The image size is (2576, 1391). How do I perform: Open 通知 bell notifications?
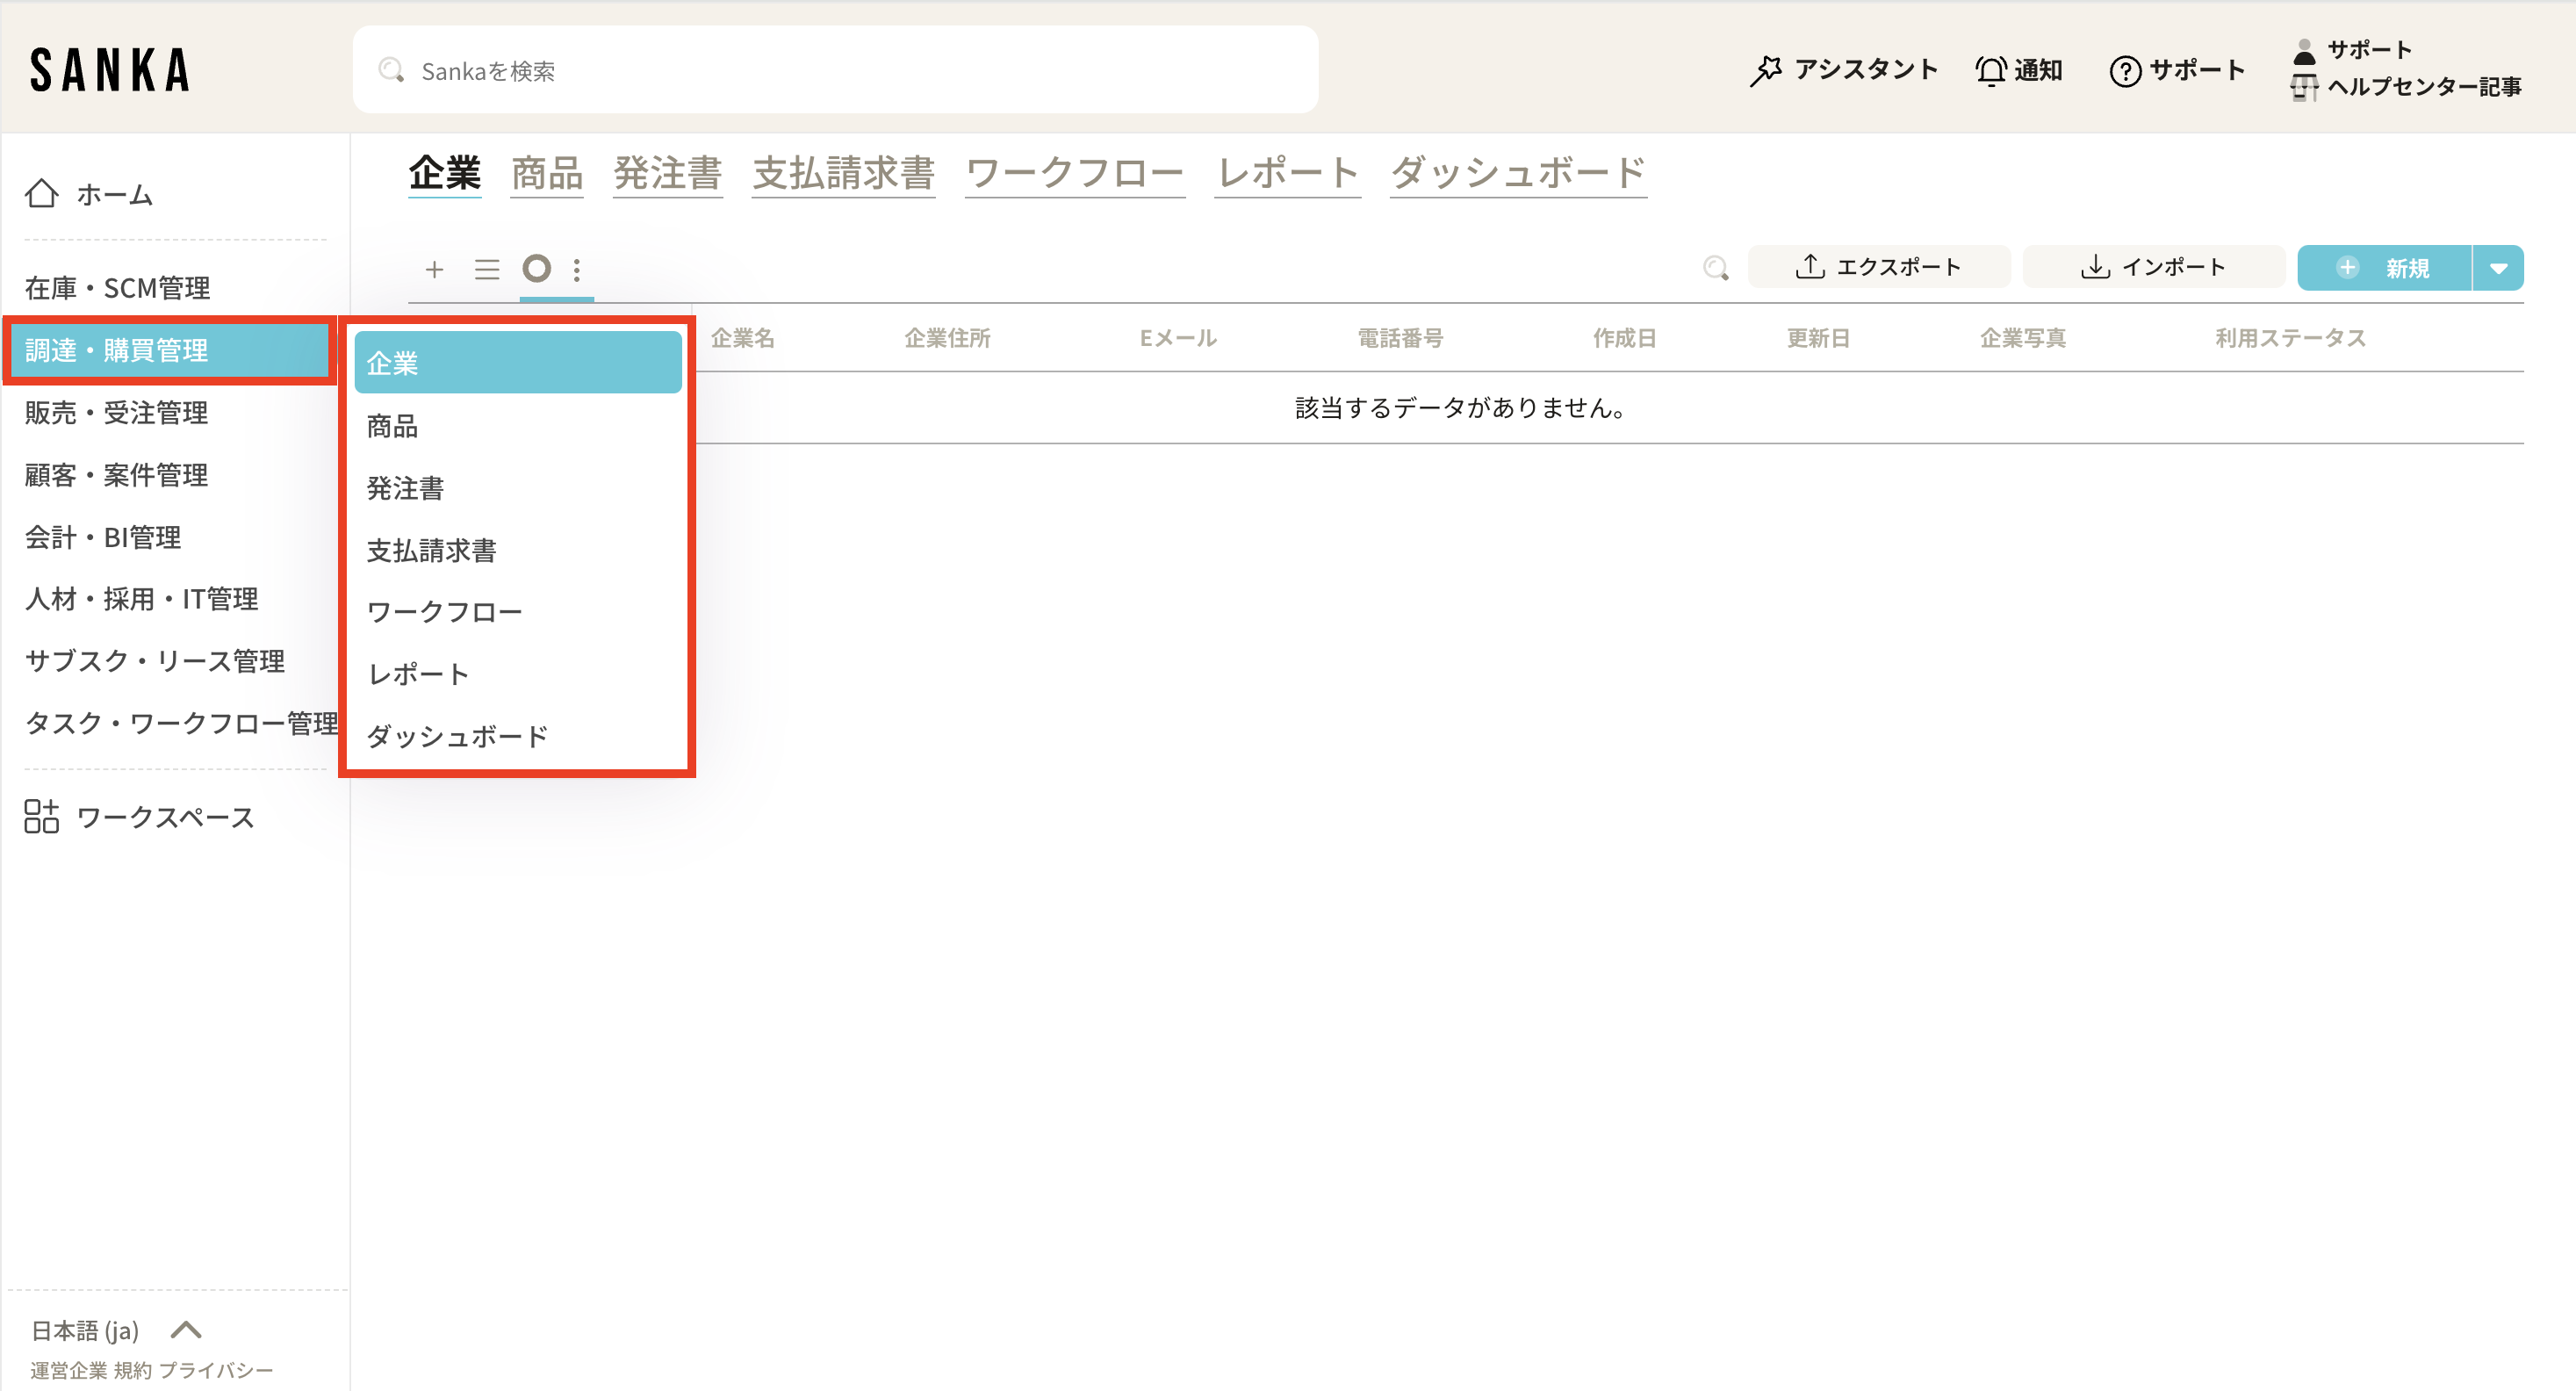1990,70
